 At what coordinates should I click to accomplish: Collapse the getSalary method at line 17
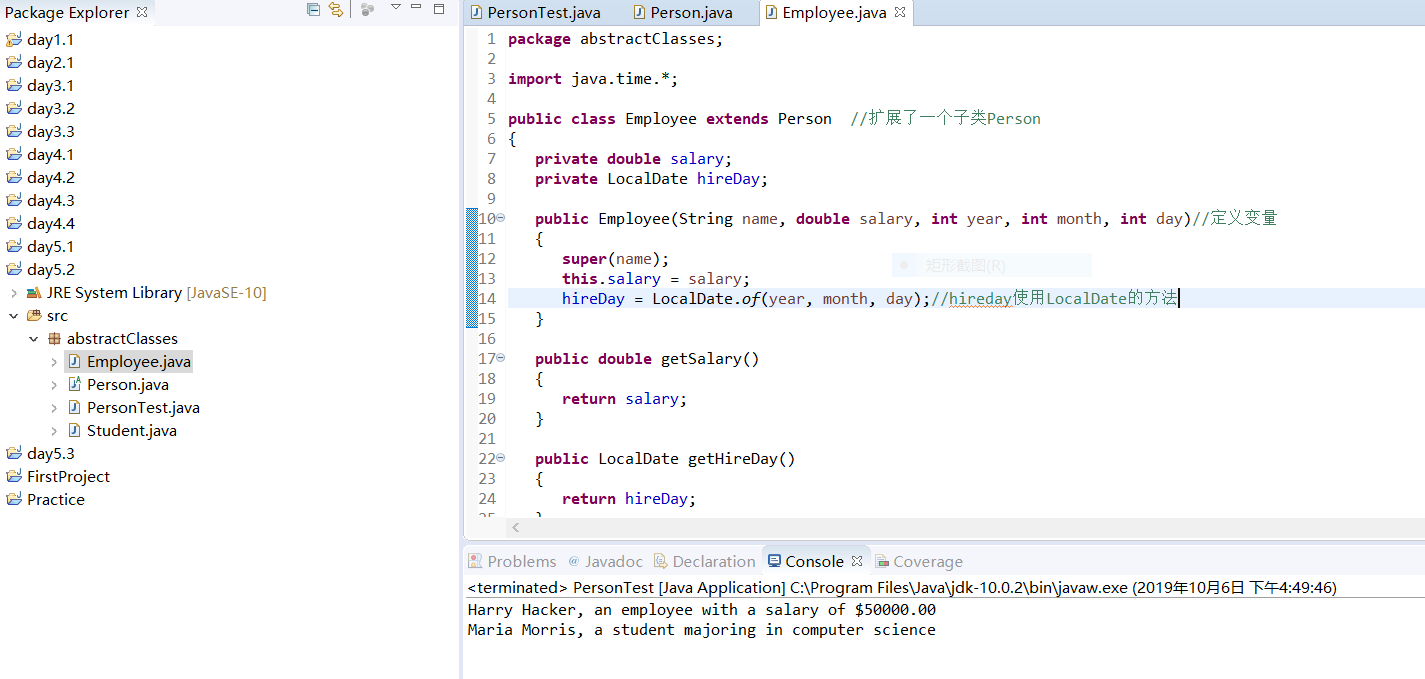tap(501, 358)
